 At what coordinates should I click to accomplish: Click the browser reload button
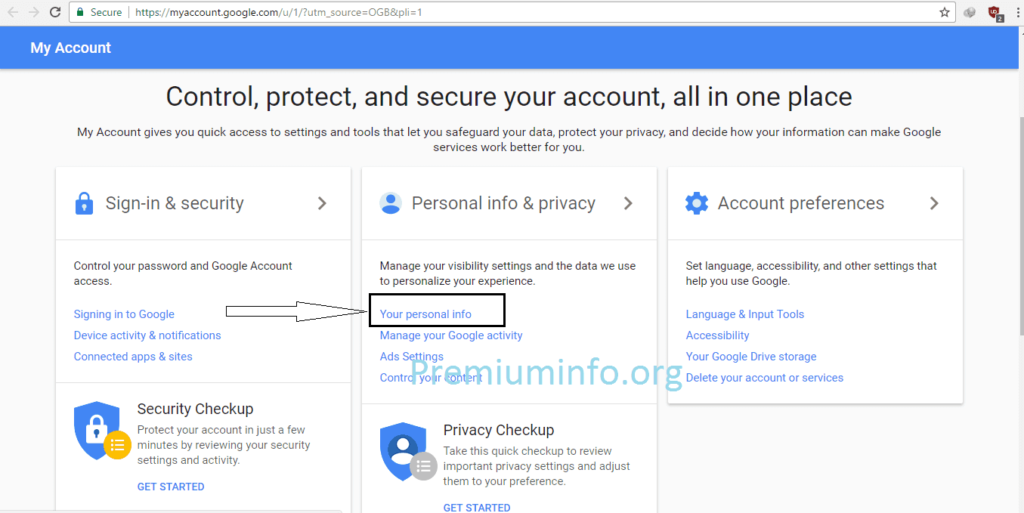[57, 13]
